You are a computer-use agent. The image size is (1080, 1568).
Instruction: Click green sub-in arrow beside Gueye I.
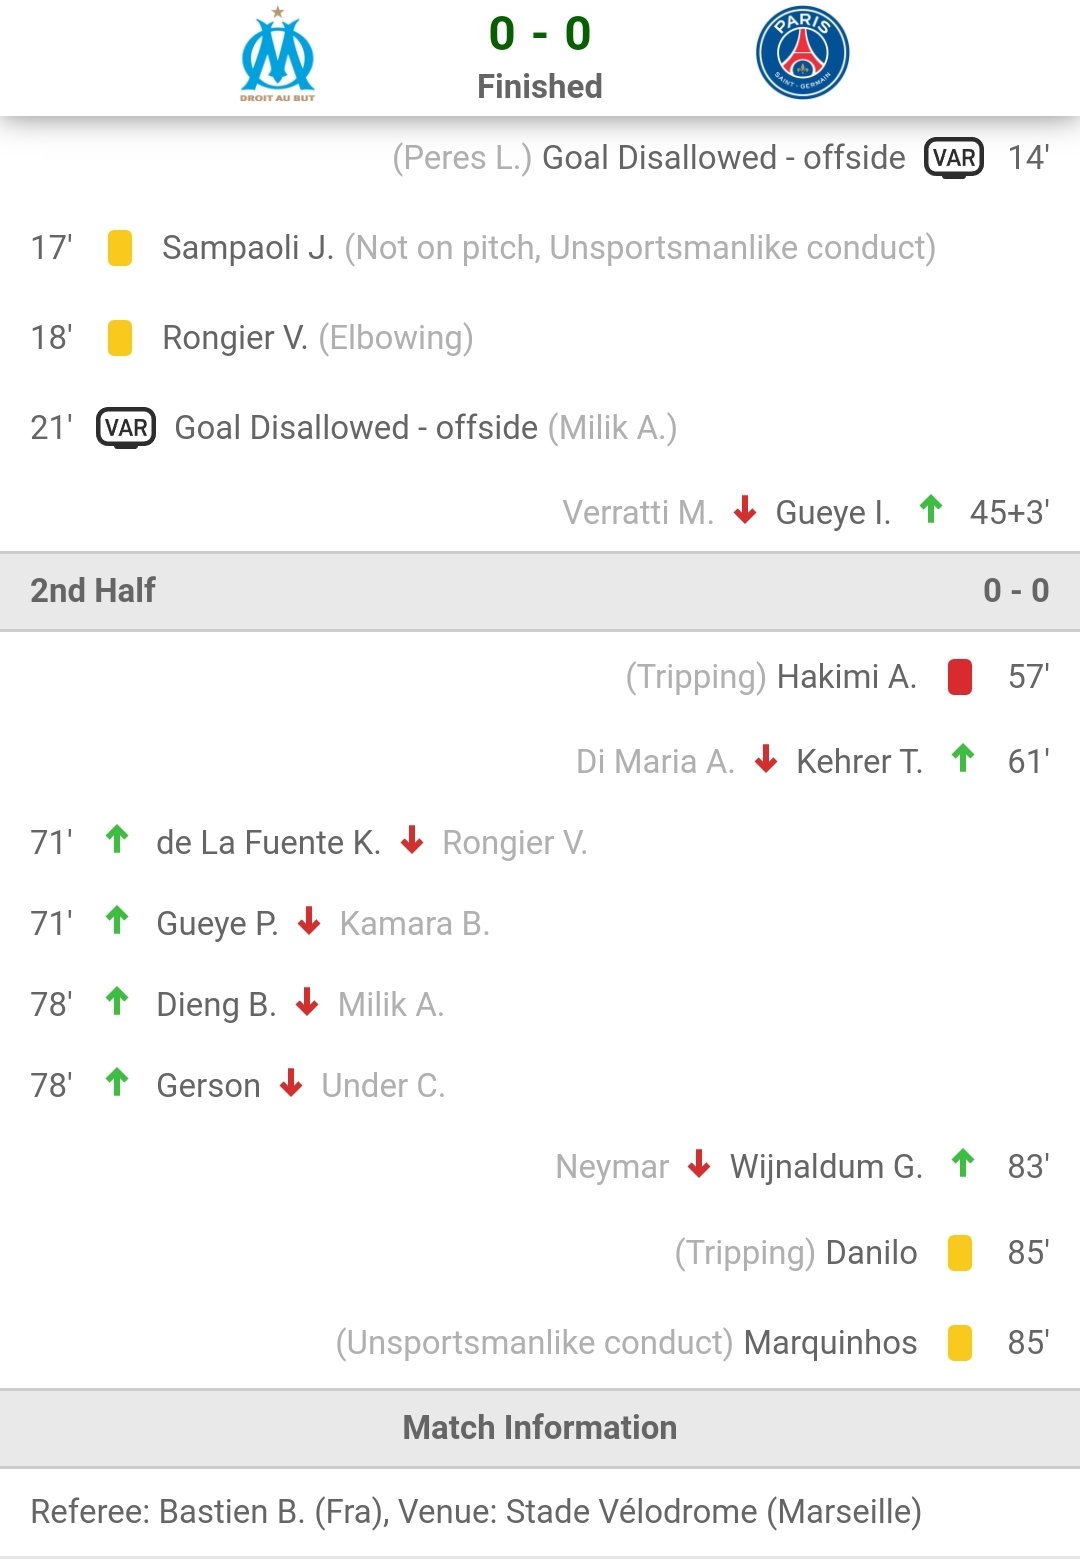point(931,510)
